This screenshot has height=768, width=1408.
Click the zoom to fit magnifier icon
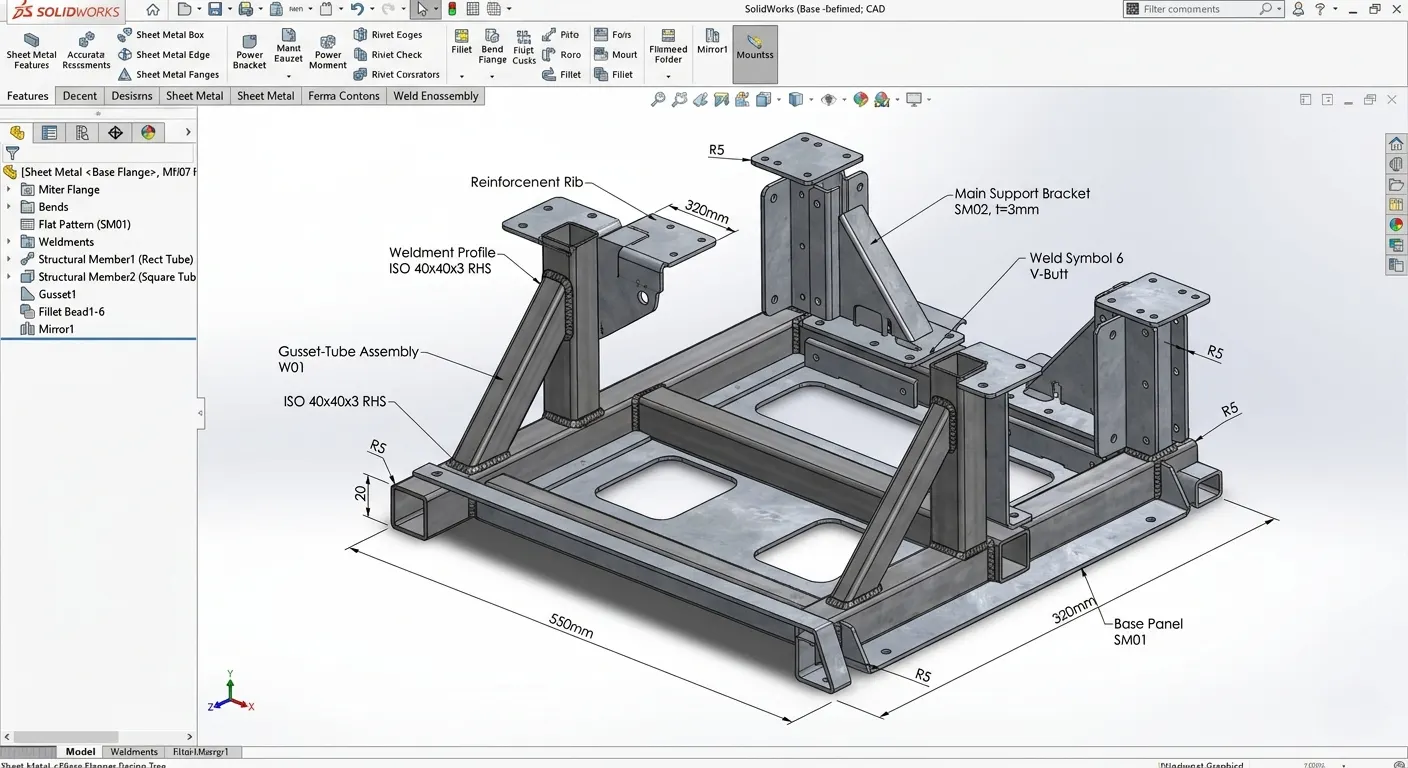point(658,99)
